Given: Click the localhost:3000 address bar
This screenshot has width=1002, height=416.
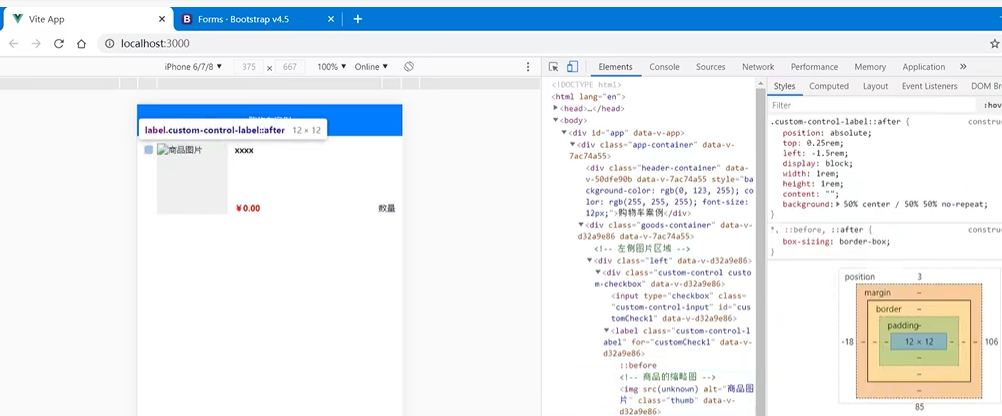Looking at the screenshot, I should 155,43.
